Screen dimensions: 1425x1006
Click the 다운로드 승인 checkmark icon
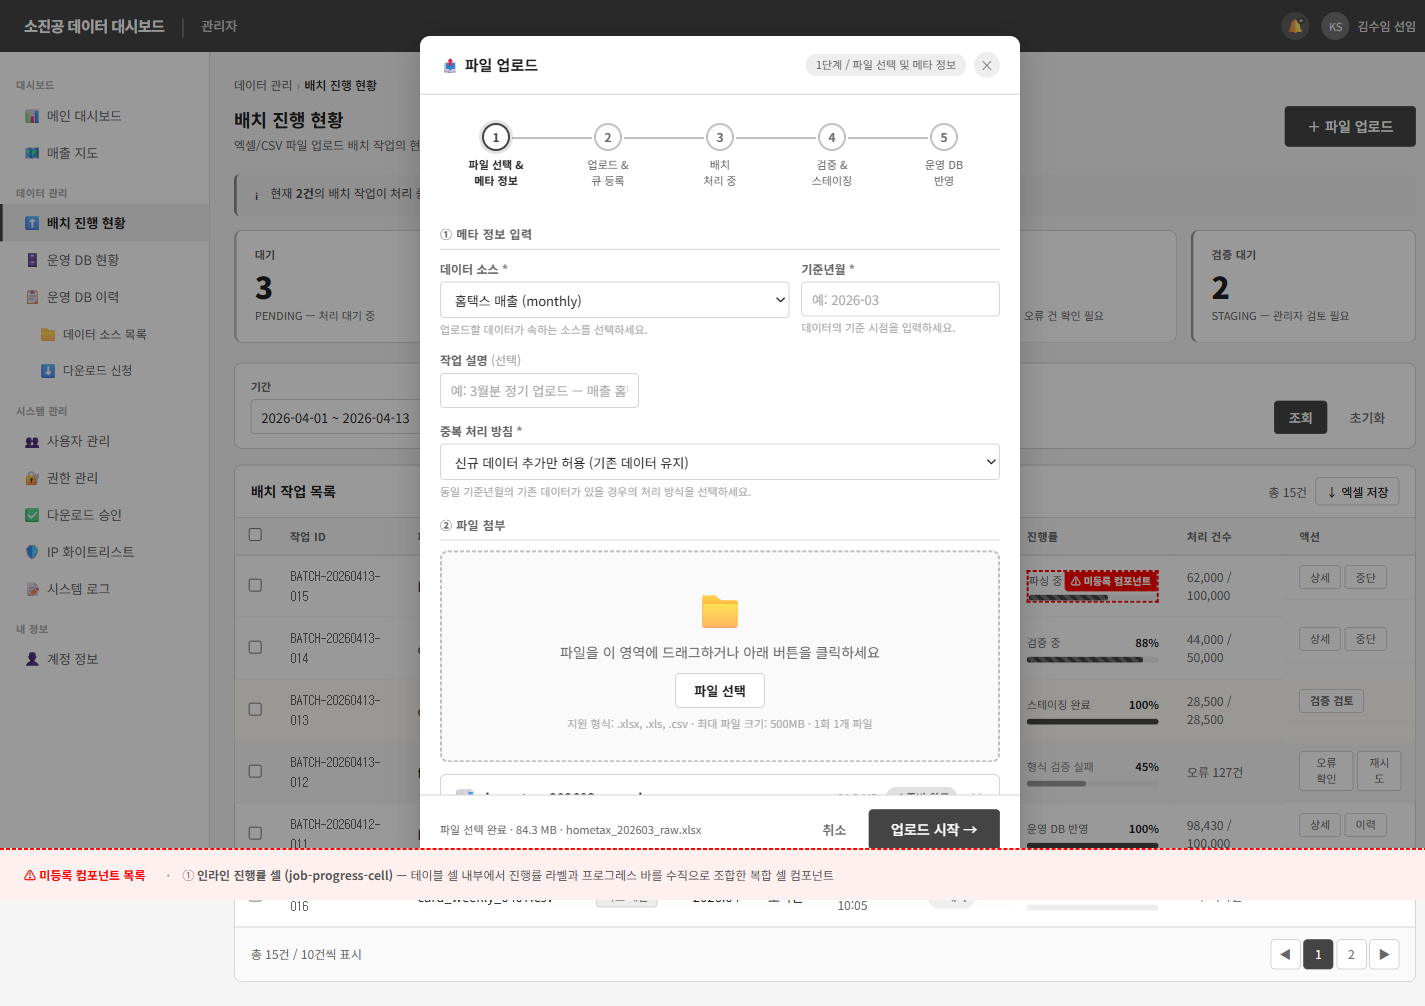tap(32, 515)
